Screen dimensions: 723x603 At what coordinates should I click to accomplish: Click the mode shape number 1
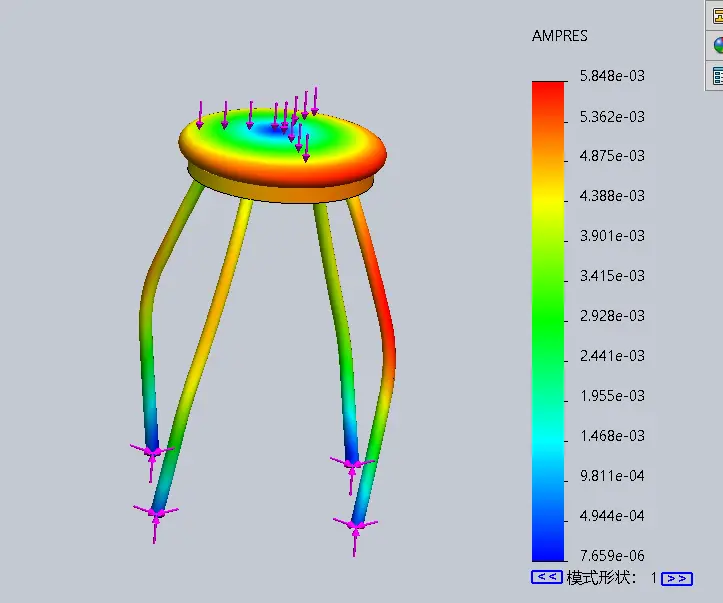tap(654, 578)
